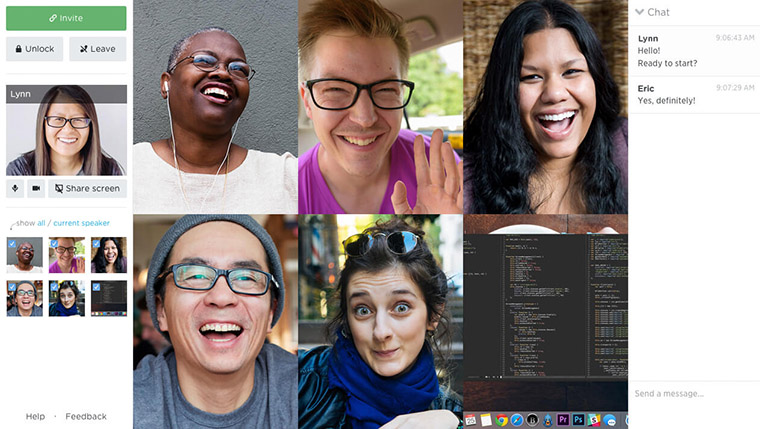Click the 9:07:29 AM chat timestamp
This screenshot has height=429, width=760.
tap(735, 88)
